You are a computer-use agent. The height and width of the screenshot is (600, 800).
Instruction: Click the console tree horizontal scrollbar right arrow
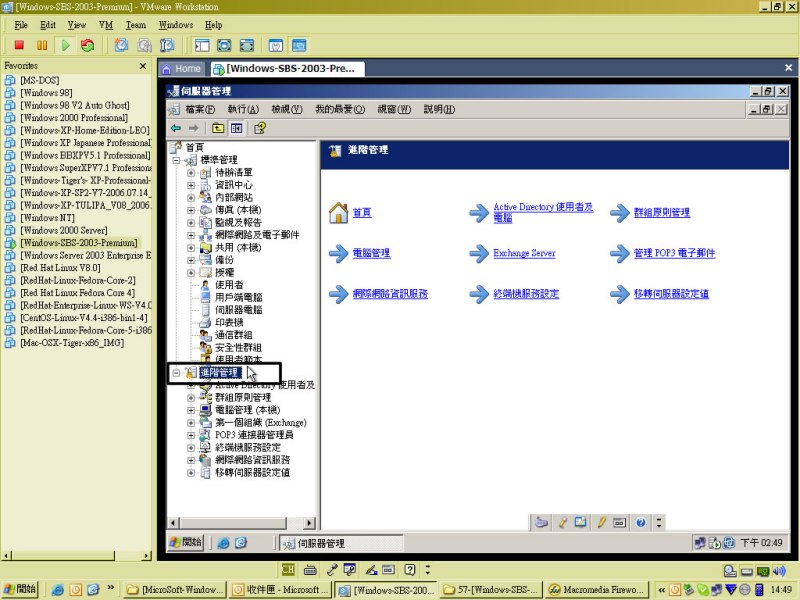click(309, 523)
